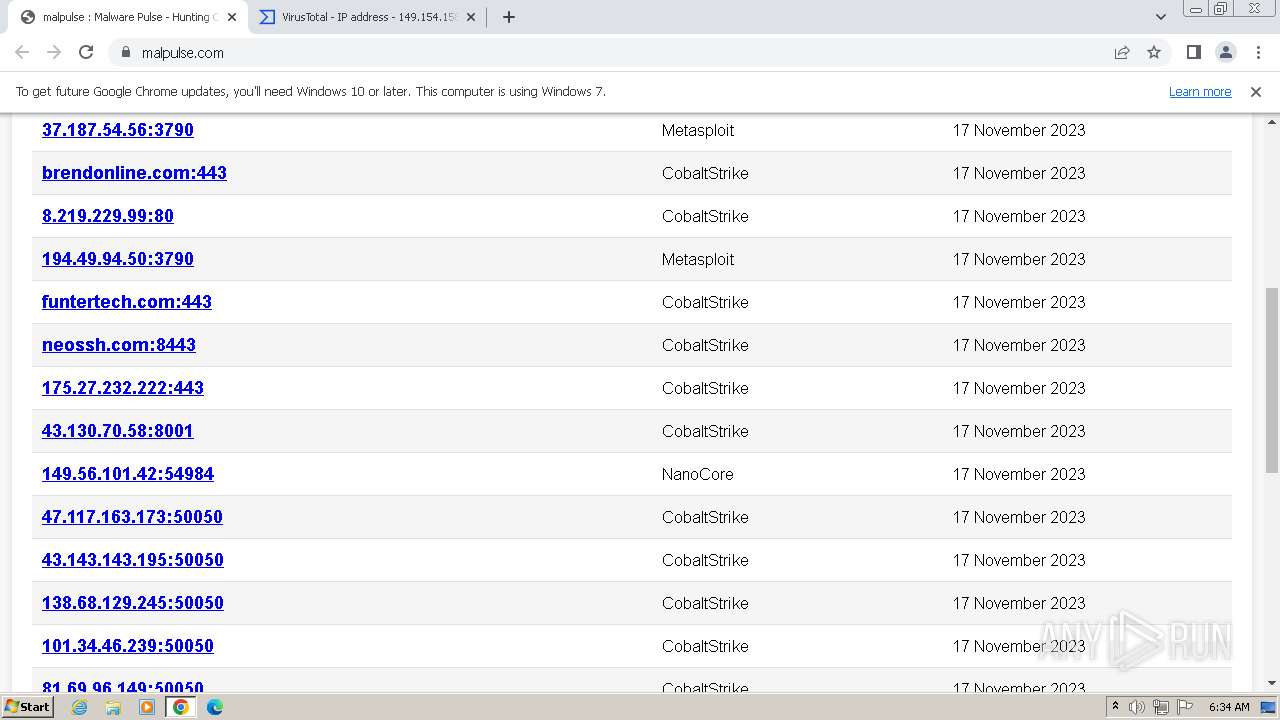
Task: Bookmark this tab with the star icon
Action: [x=1154, y=52]
